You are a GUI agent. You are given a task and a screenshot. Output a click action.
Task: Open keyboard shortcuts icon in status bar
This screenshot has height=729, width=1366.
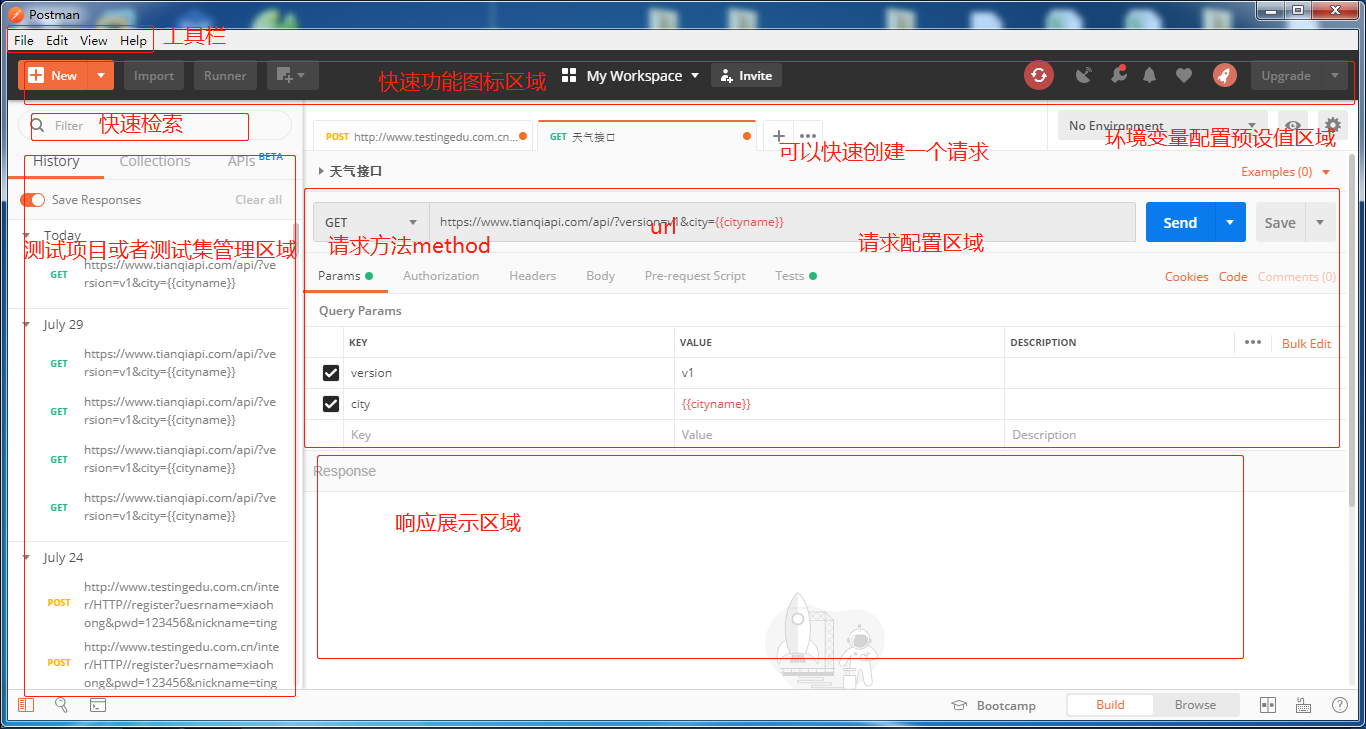point(1303,705)
